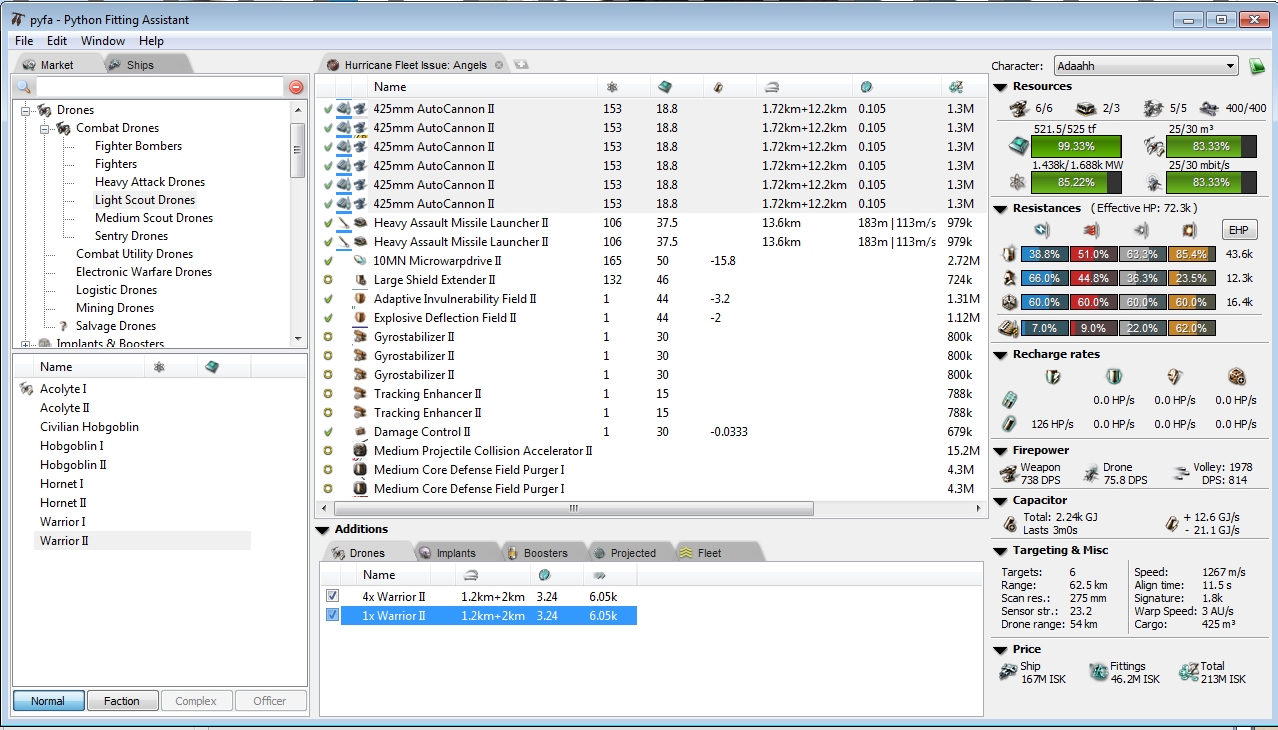Expand the Implants & Boosters tree node
The height and width of the screenshot is (730, 1278).
tap(27, 344)
